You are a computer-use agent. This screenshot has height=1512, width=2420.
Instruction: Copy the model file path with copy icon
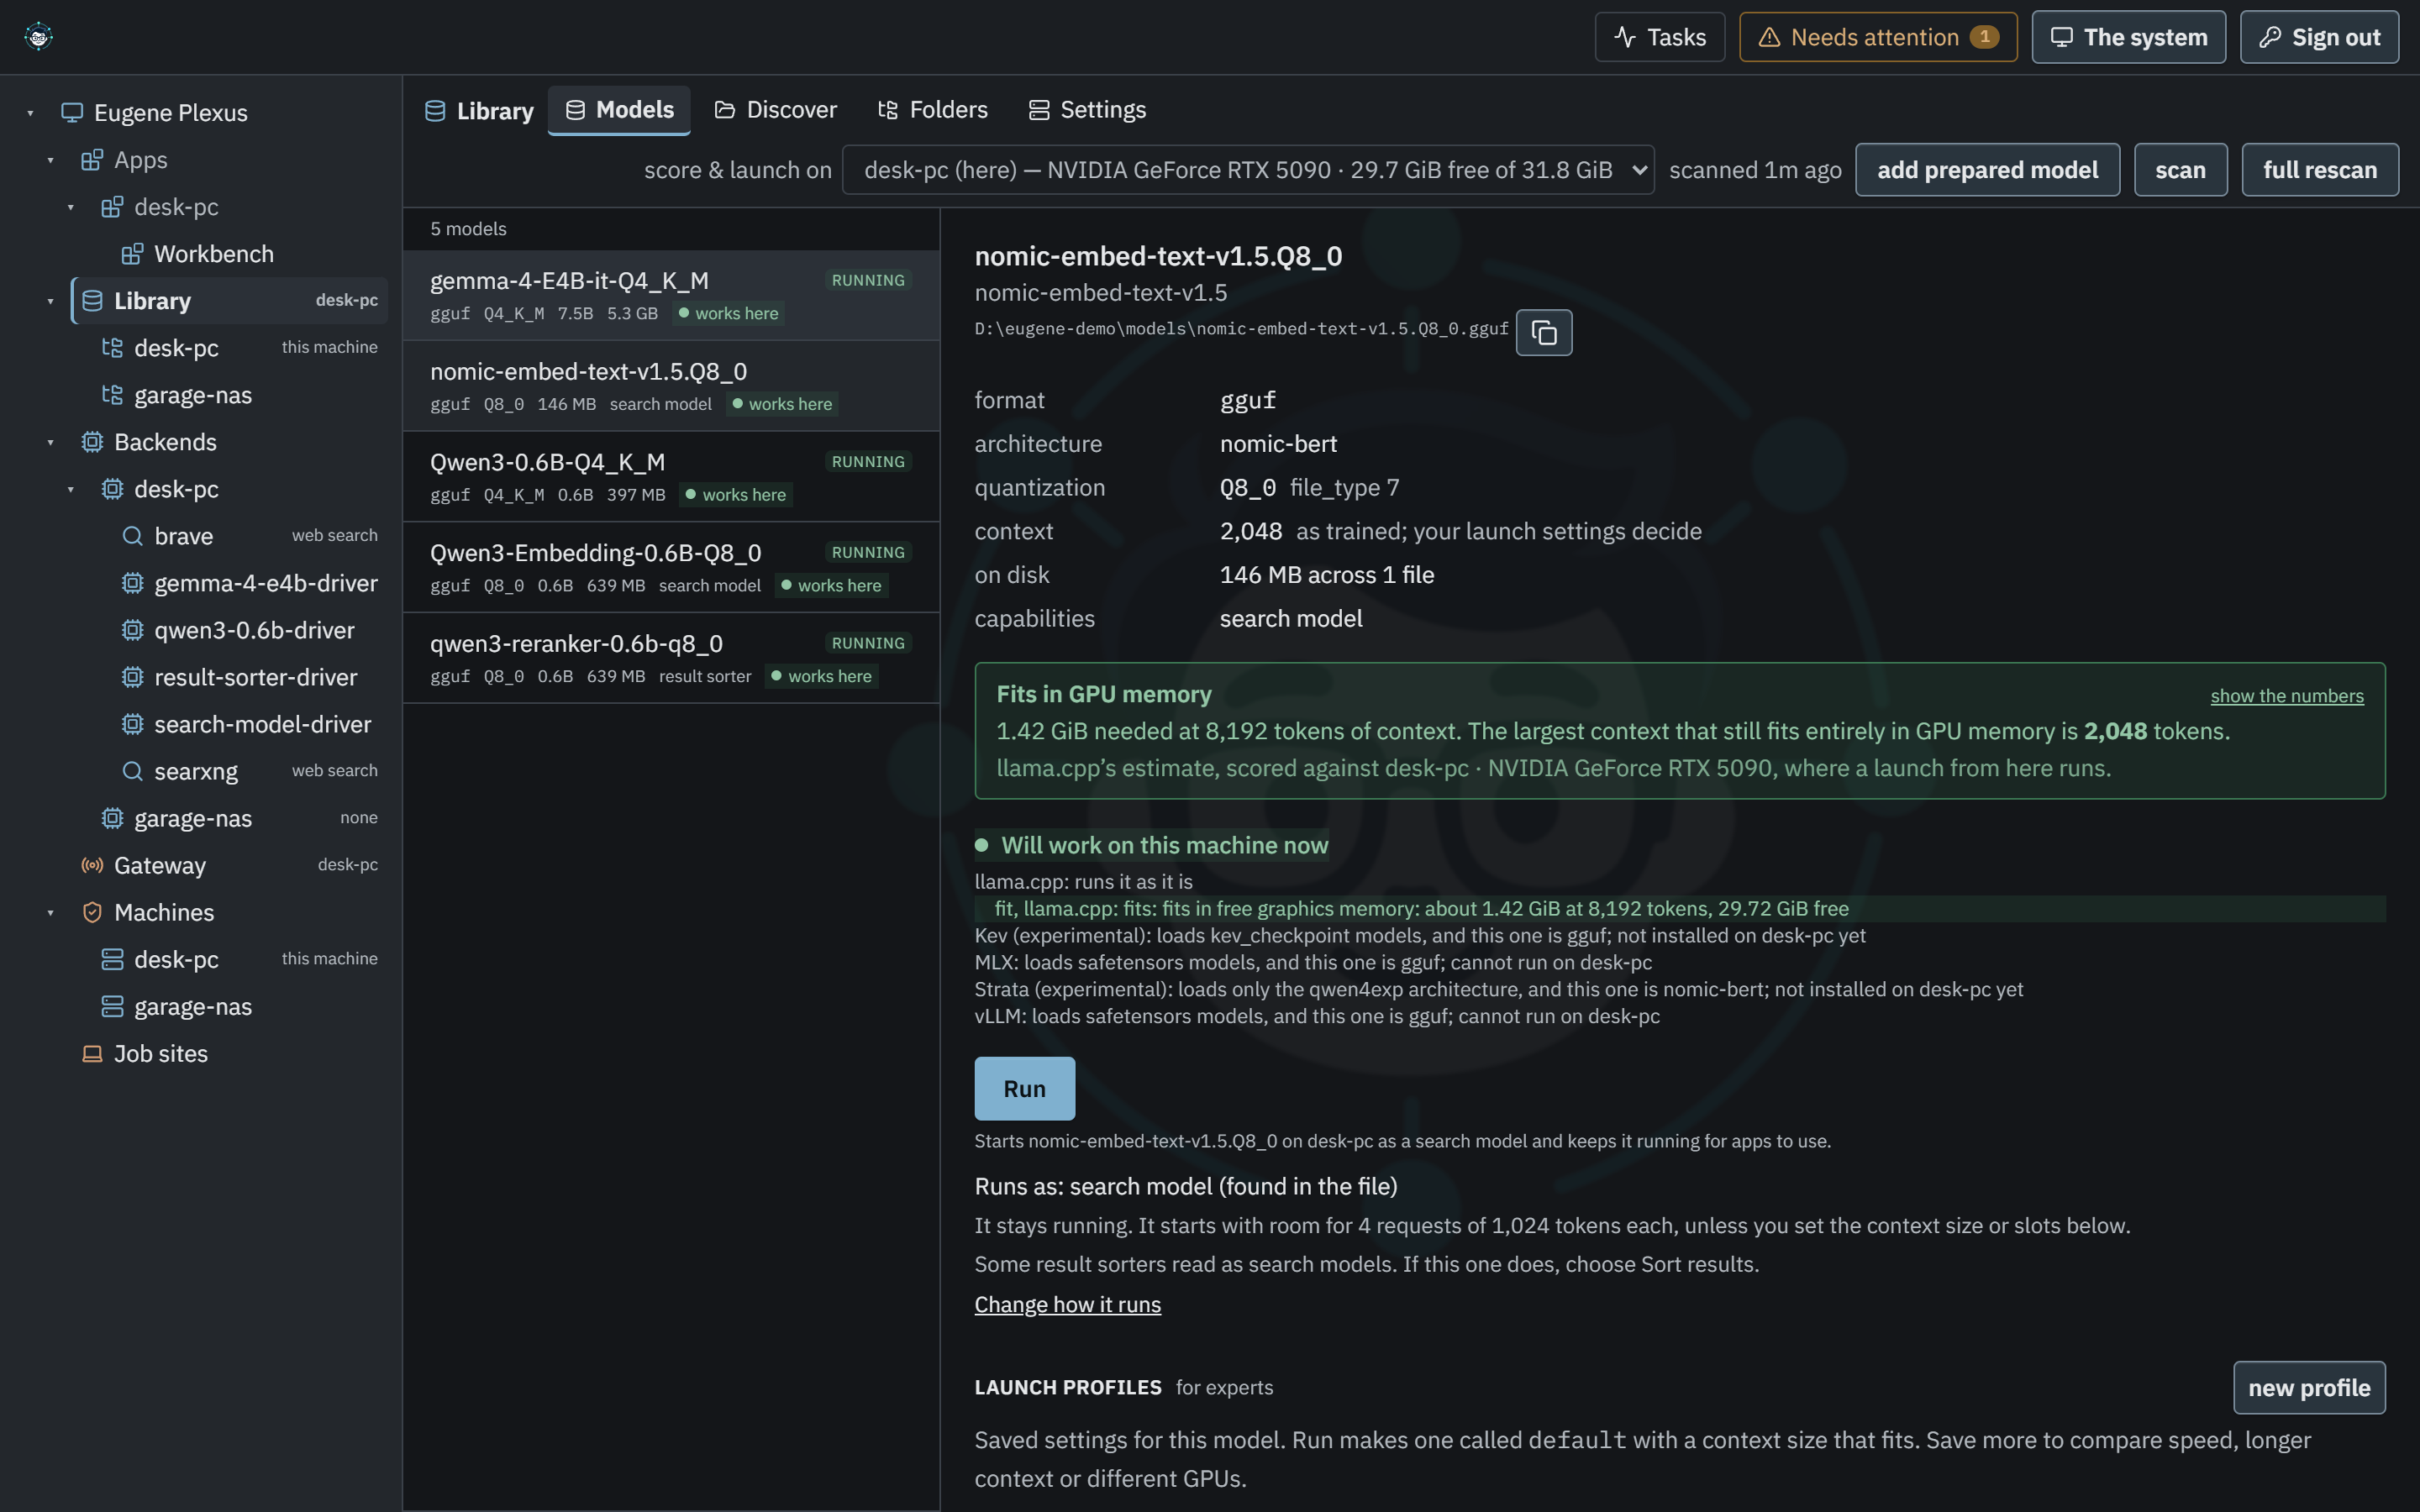click(x=1543, y=333)
